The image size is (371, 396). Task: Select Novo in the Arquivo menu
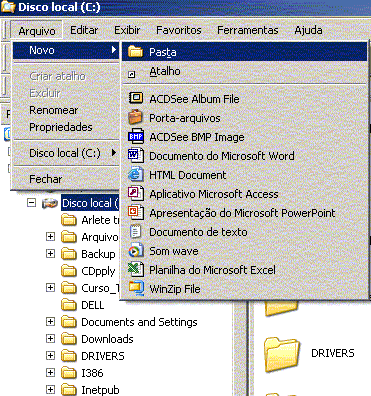coord(66,50)
